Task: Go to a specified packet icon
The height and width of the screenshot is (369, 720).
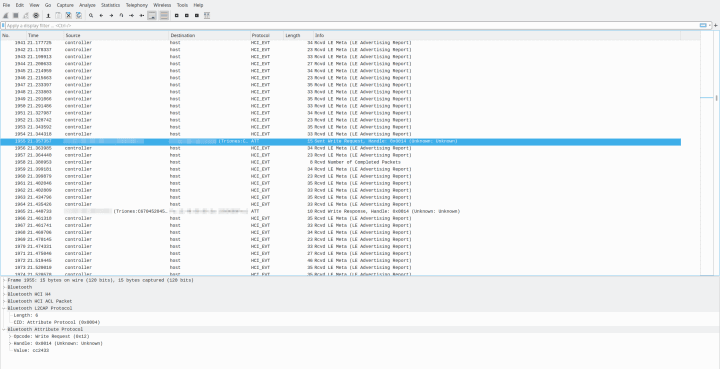Action: click(121, 16)
